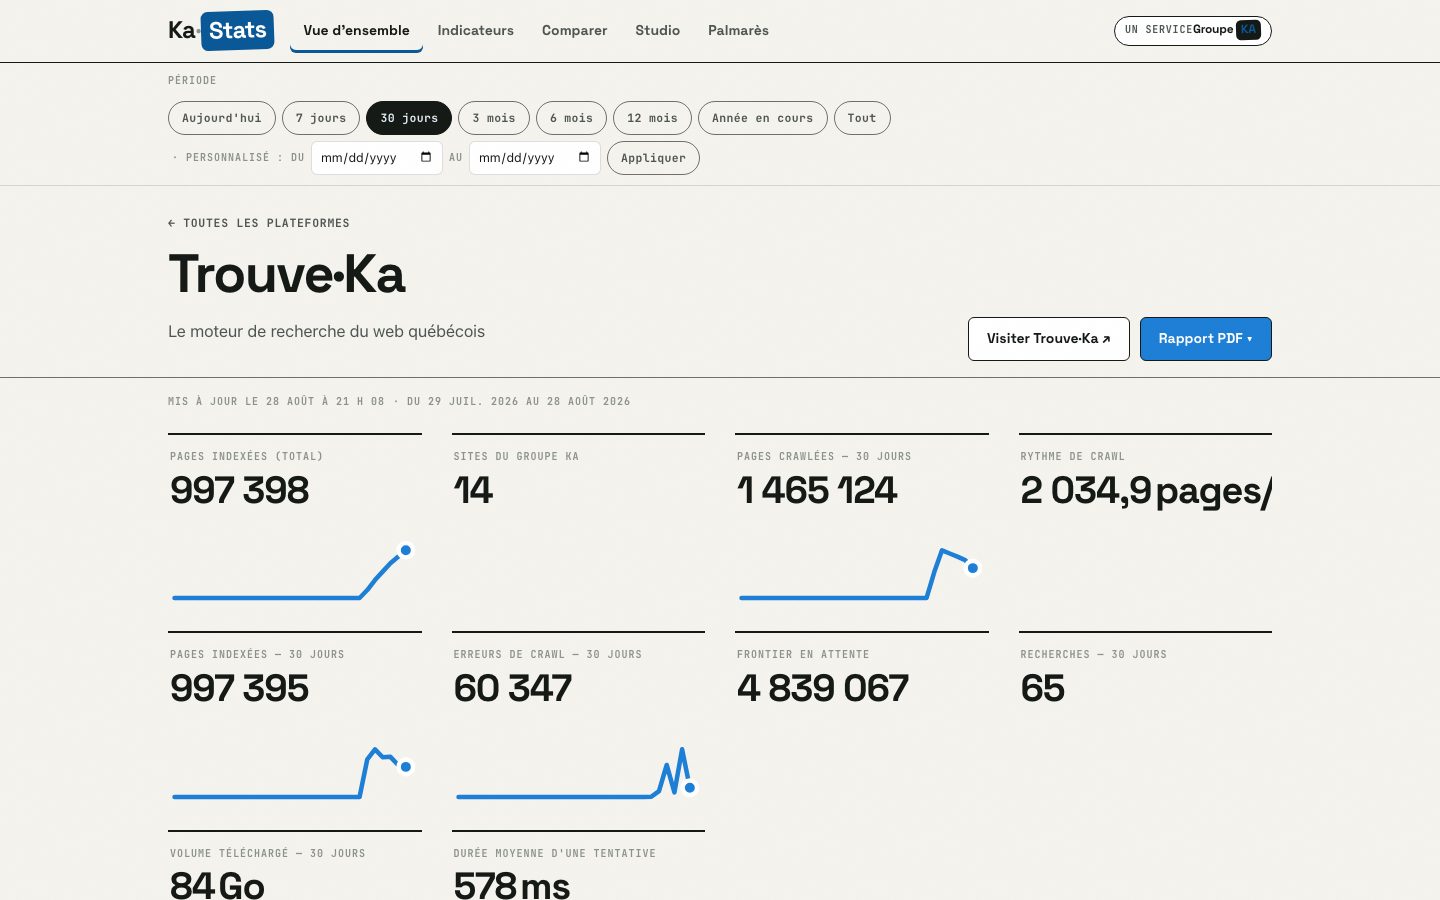Switch the period to 6 mois
This screenshot has width=1440, height=900.
[x=571, y=118]
